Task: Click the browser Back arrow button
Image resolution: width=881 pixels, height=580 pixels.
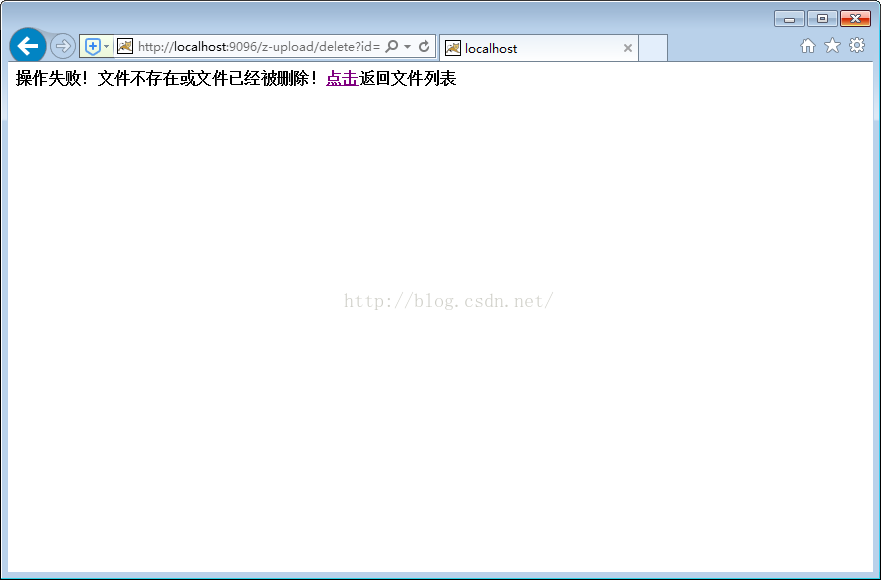Action: coord(27,46)
